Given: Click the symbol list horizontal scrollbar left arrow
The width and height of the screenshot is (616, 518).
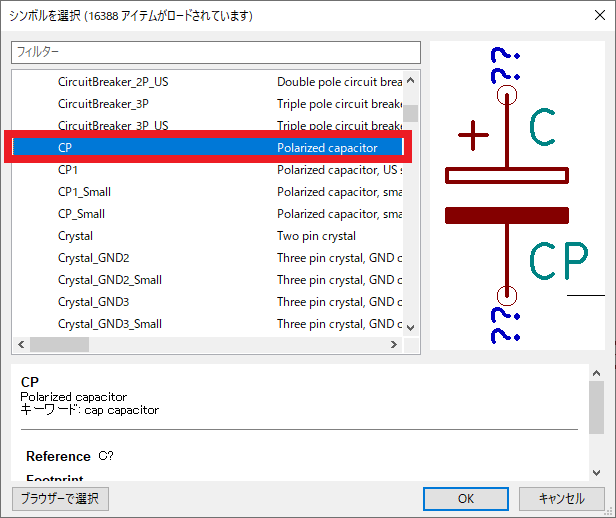Looking at the screenshot, I should click(x=20, y=344).
